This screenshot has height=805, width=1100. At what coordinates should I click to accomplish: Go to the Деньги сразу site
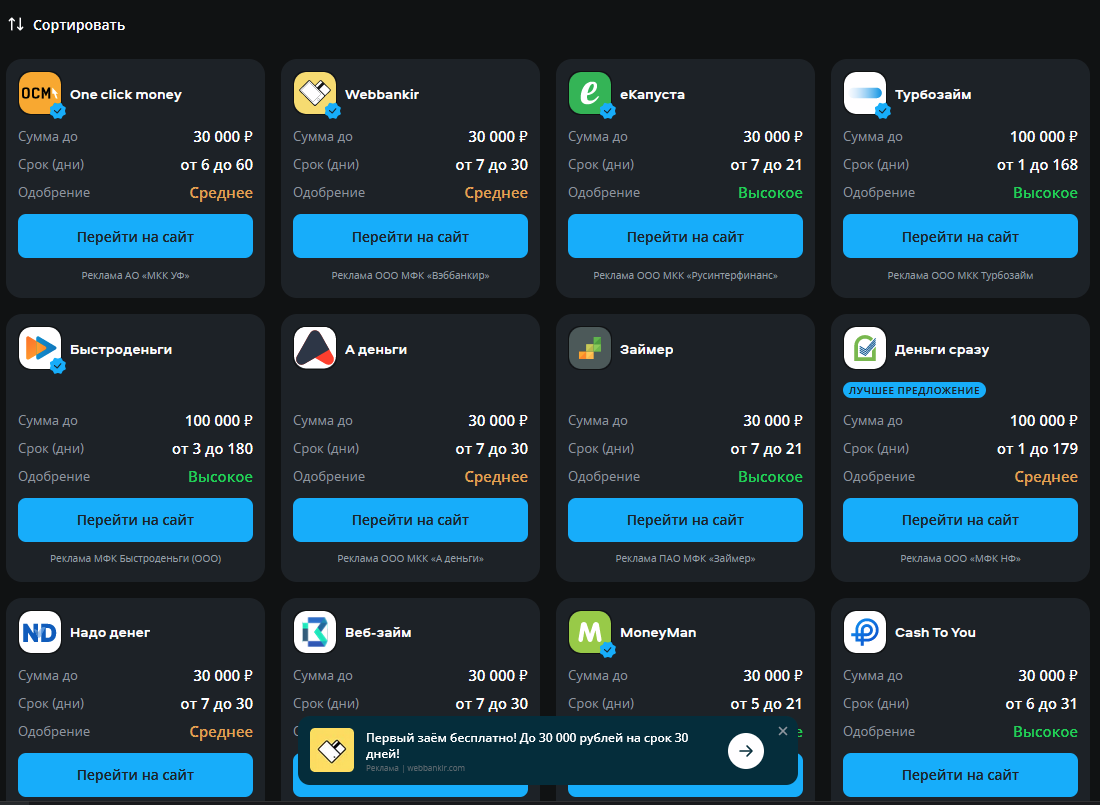point(960,520)
